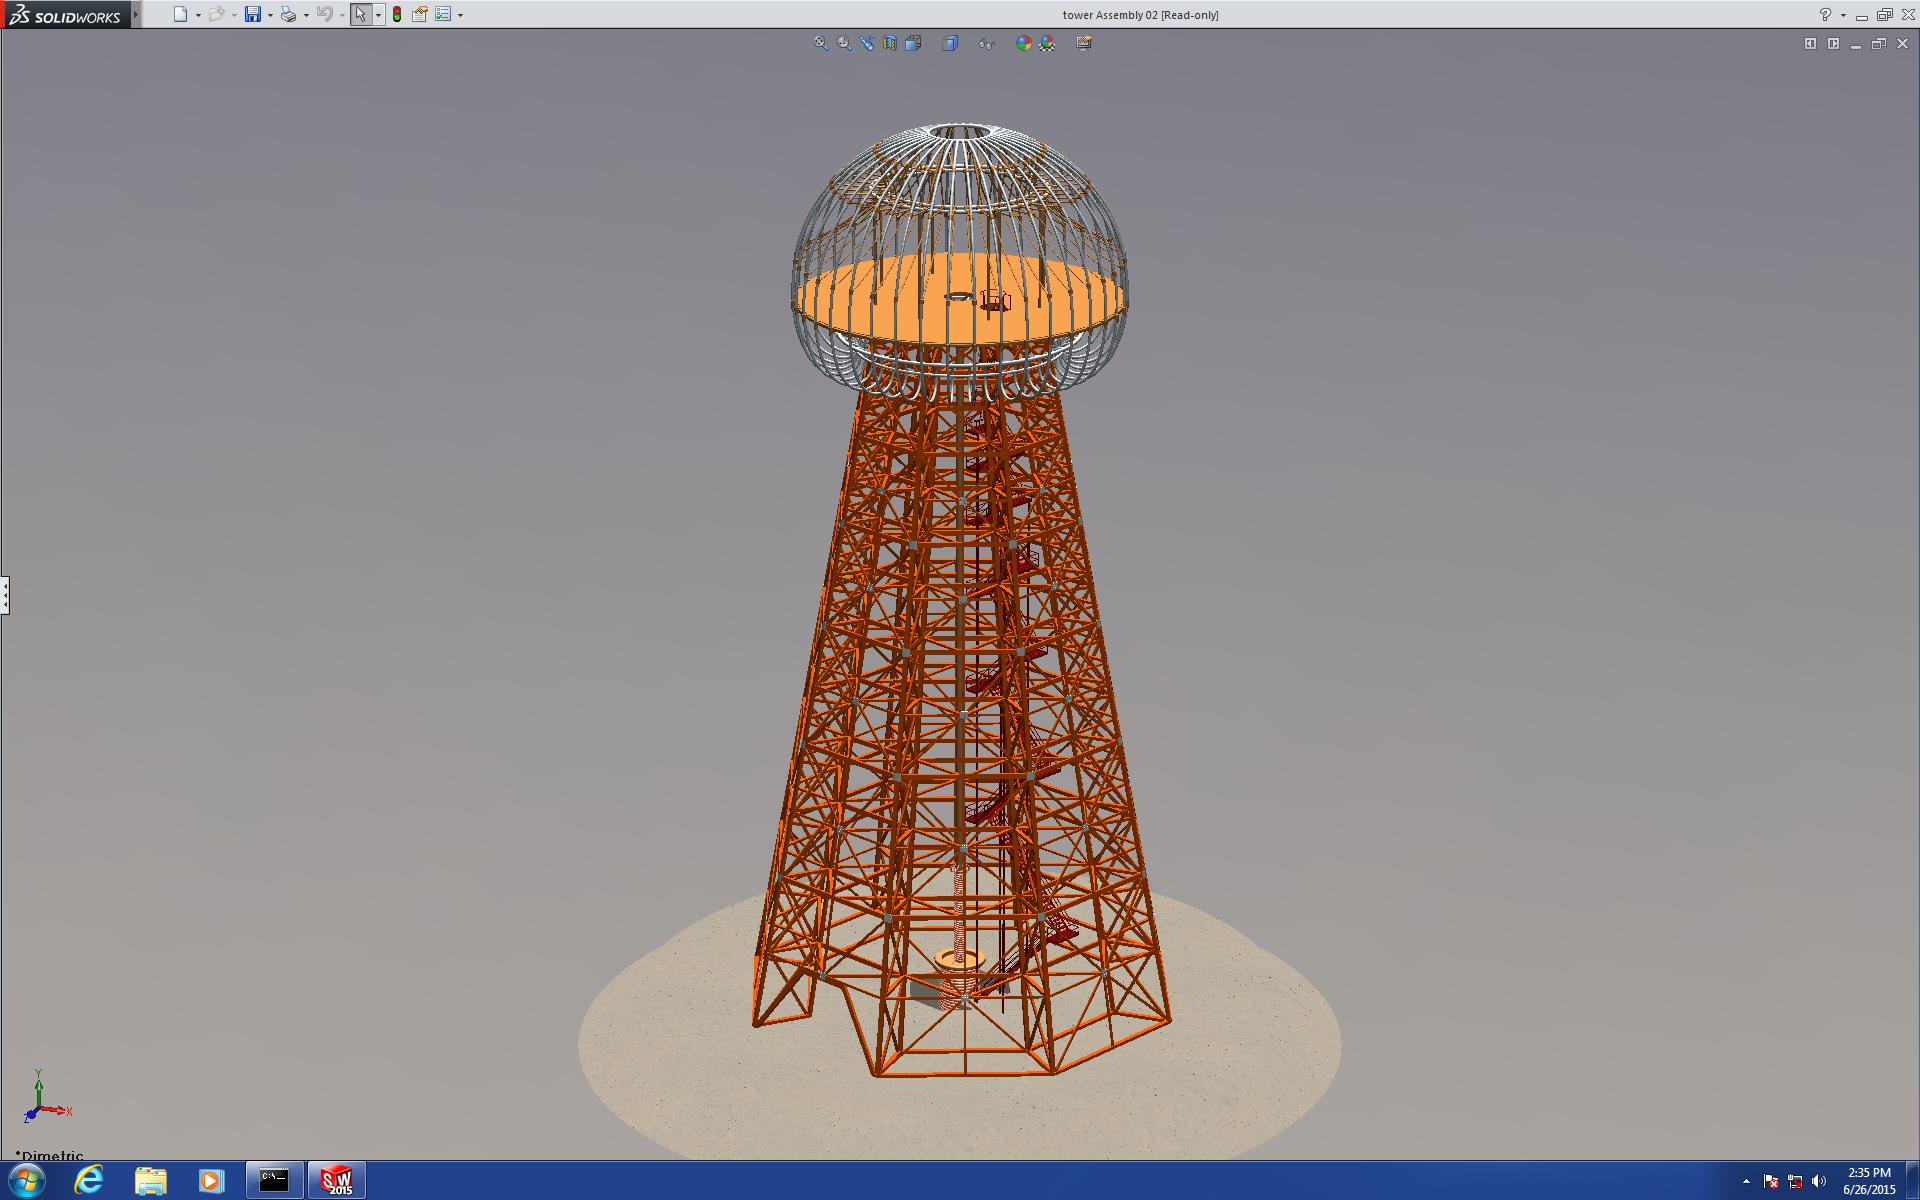
Task: Open the Options dropdown arrow
Action: 460,15
